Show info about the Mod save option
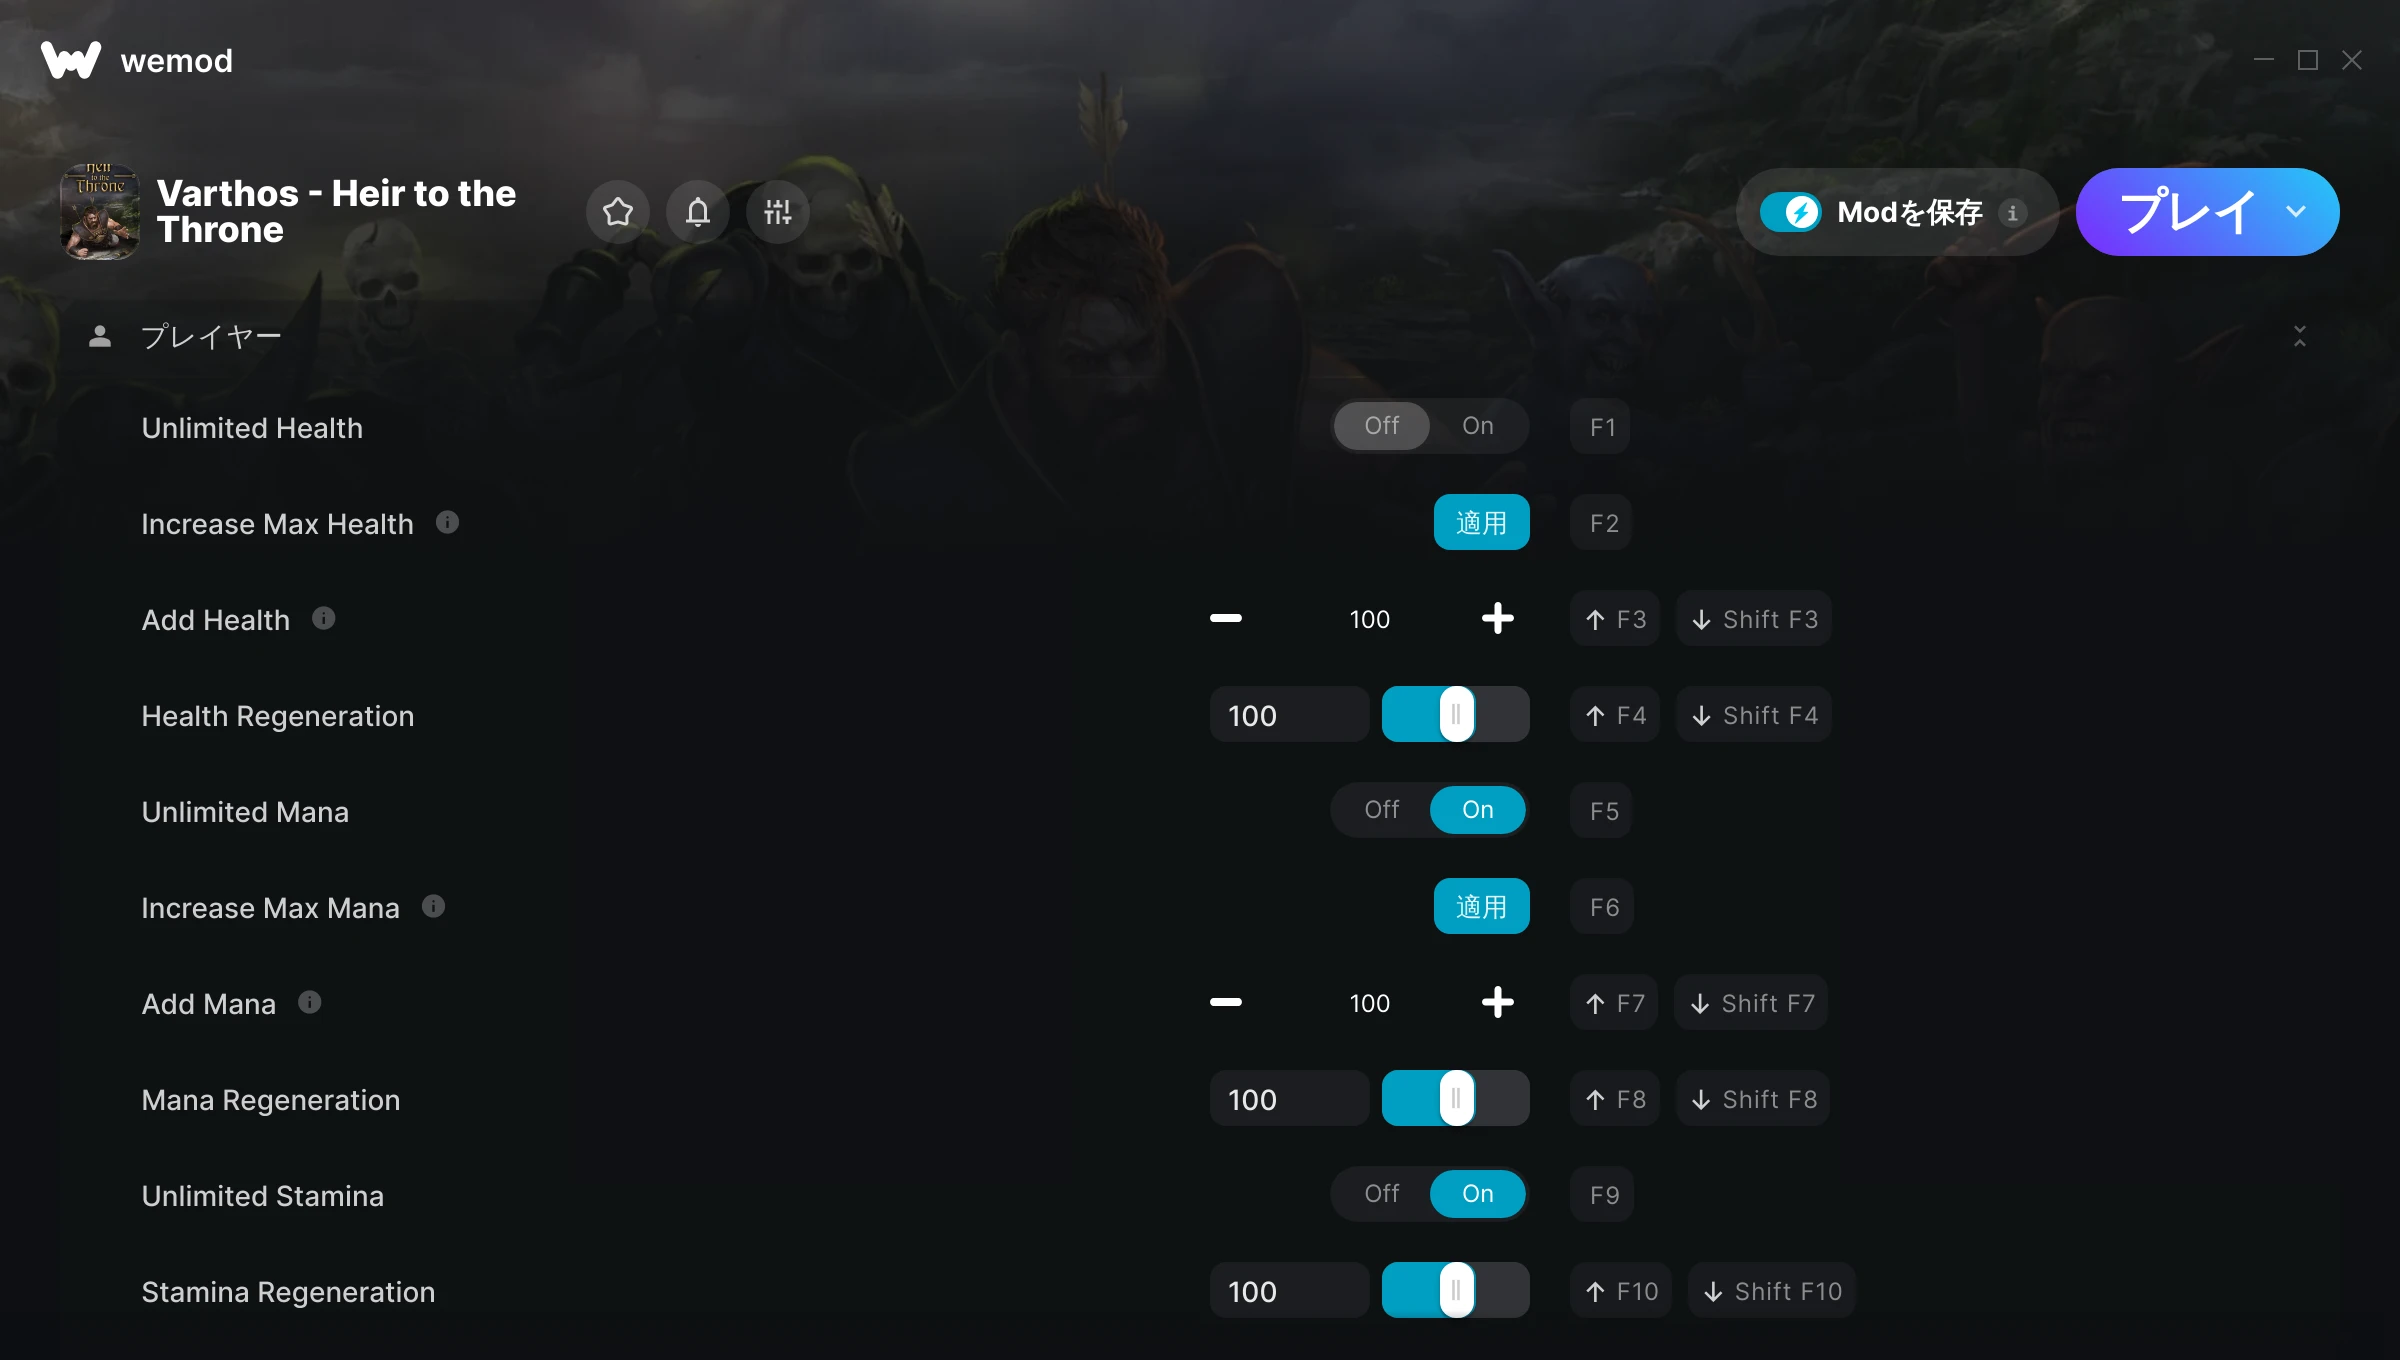 click(x=2013, y=212)
